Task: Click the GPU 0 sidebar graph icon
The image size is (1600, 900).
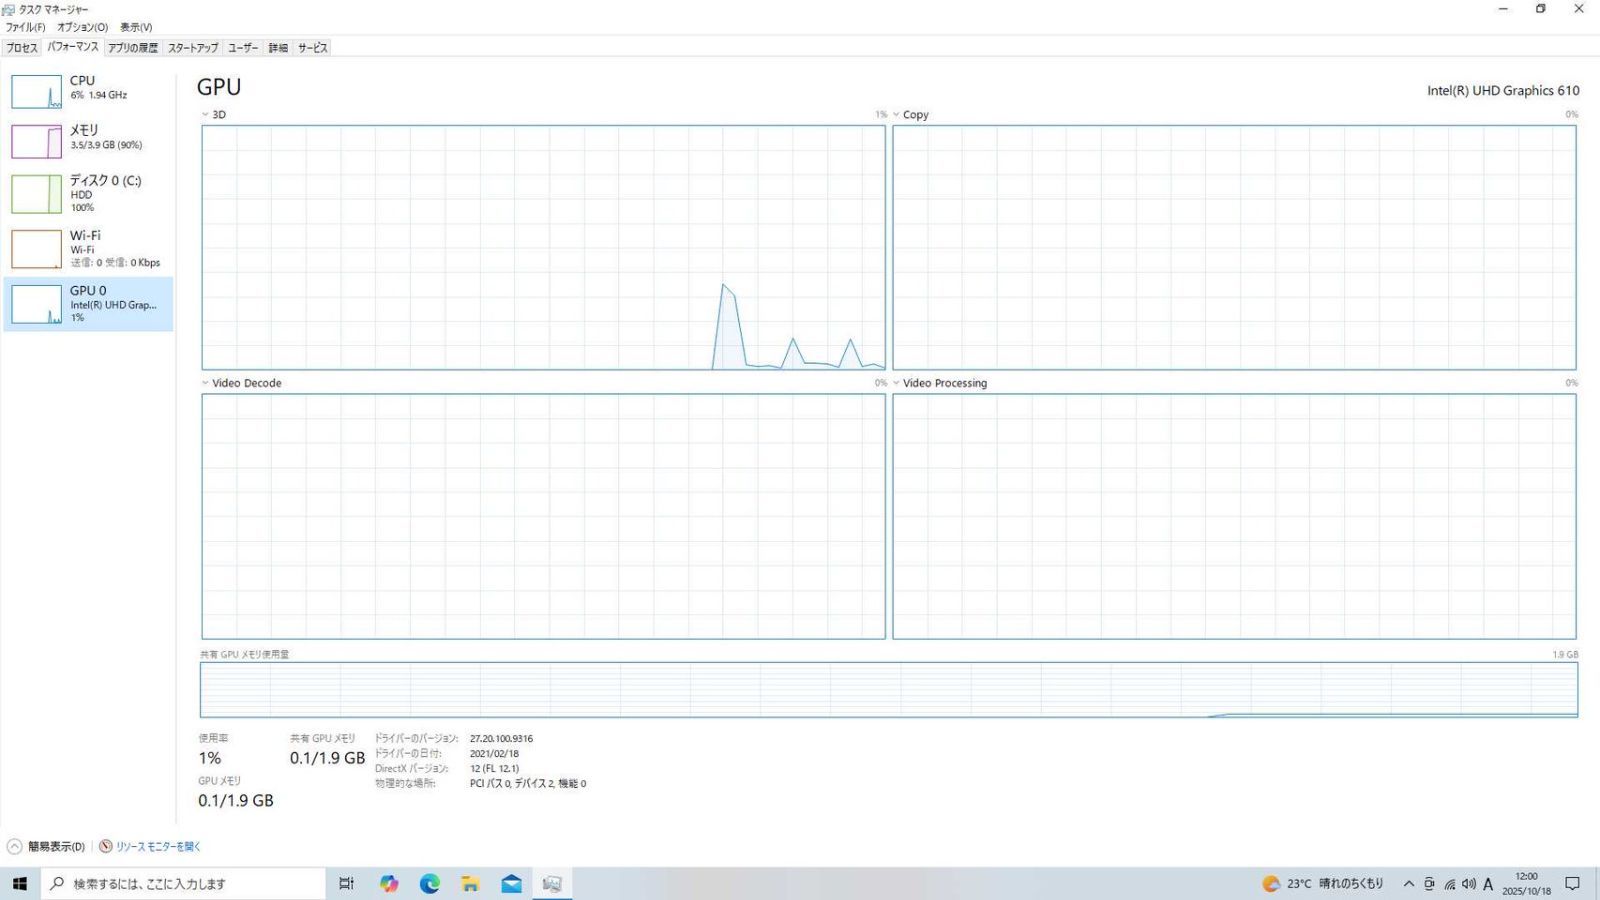Action: [x=36, y=304]
